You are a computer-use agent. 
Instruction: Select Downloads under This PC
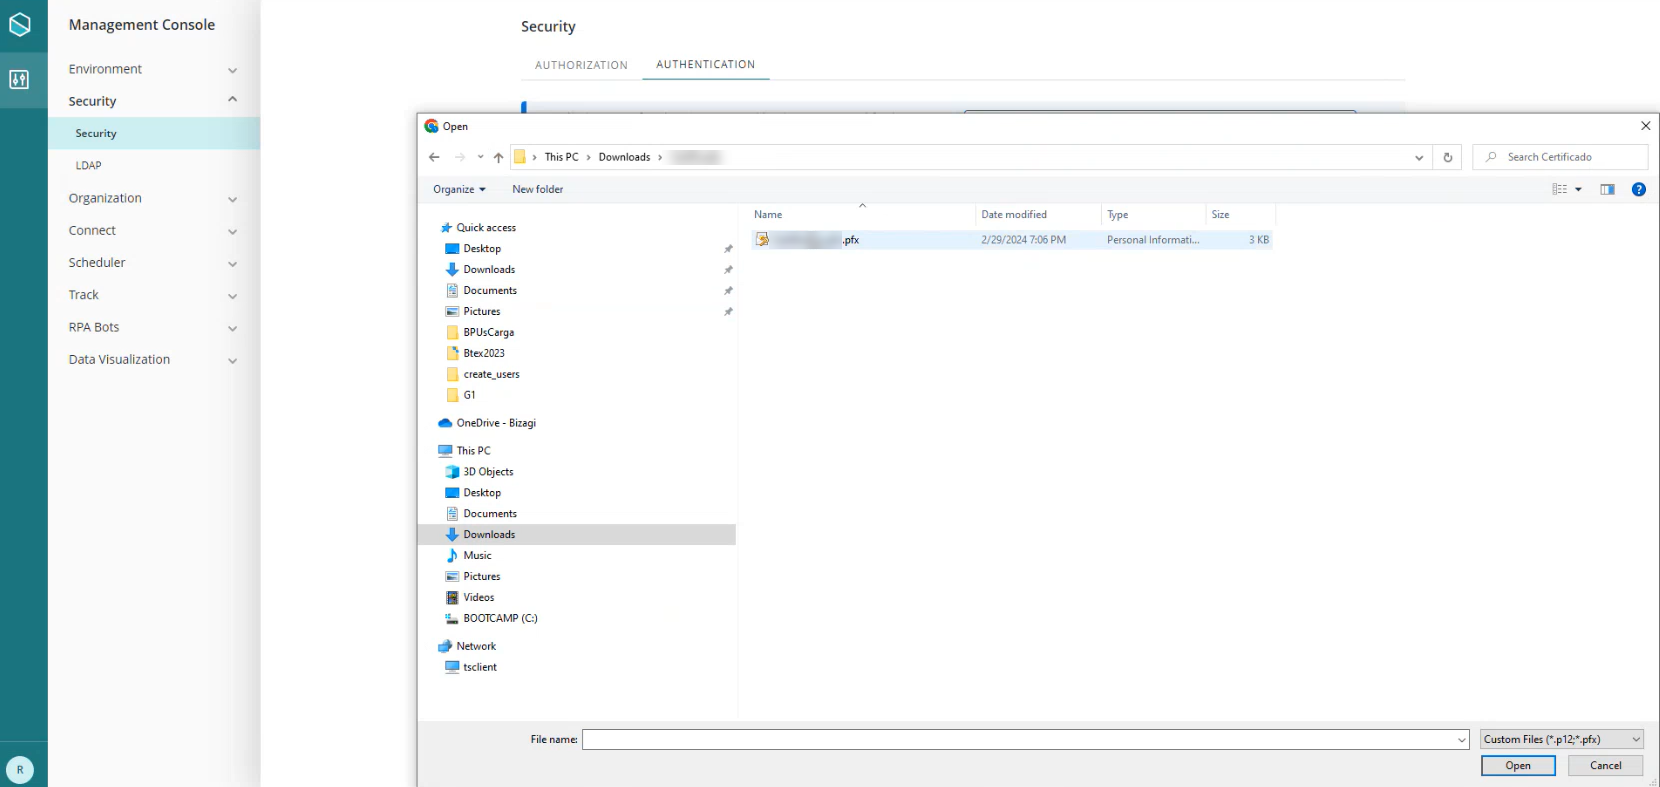[x=577, y=535]
